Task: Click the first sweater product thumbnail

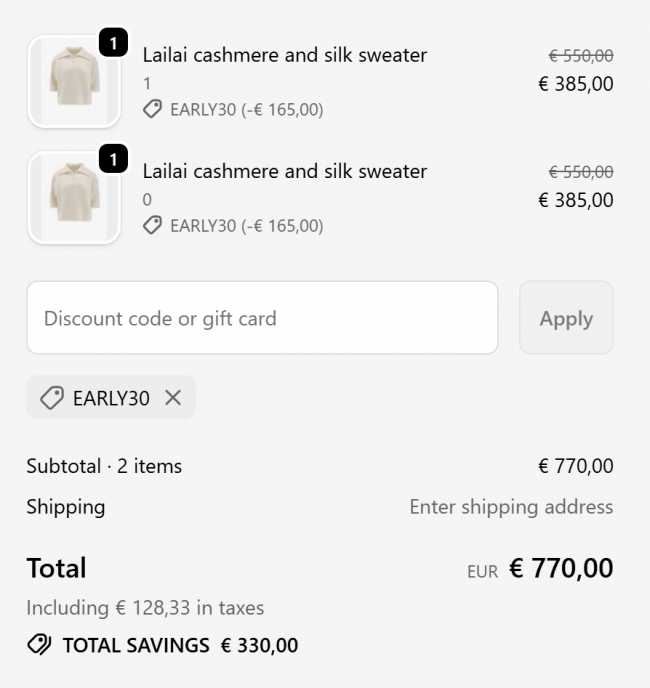Action: [74, 82]
